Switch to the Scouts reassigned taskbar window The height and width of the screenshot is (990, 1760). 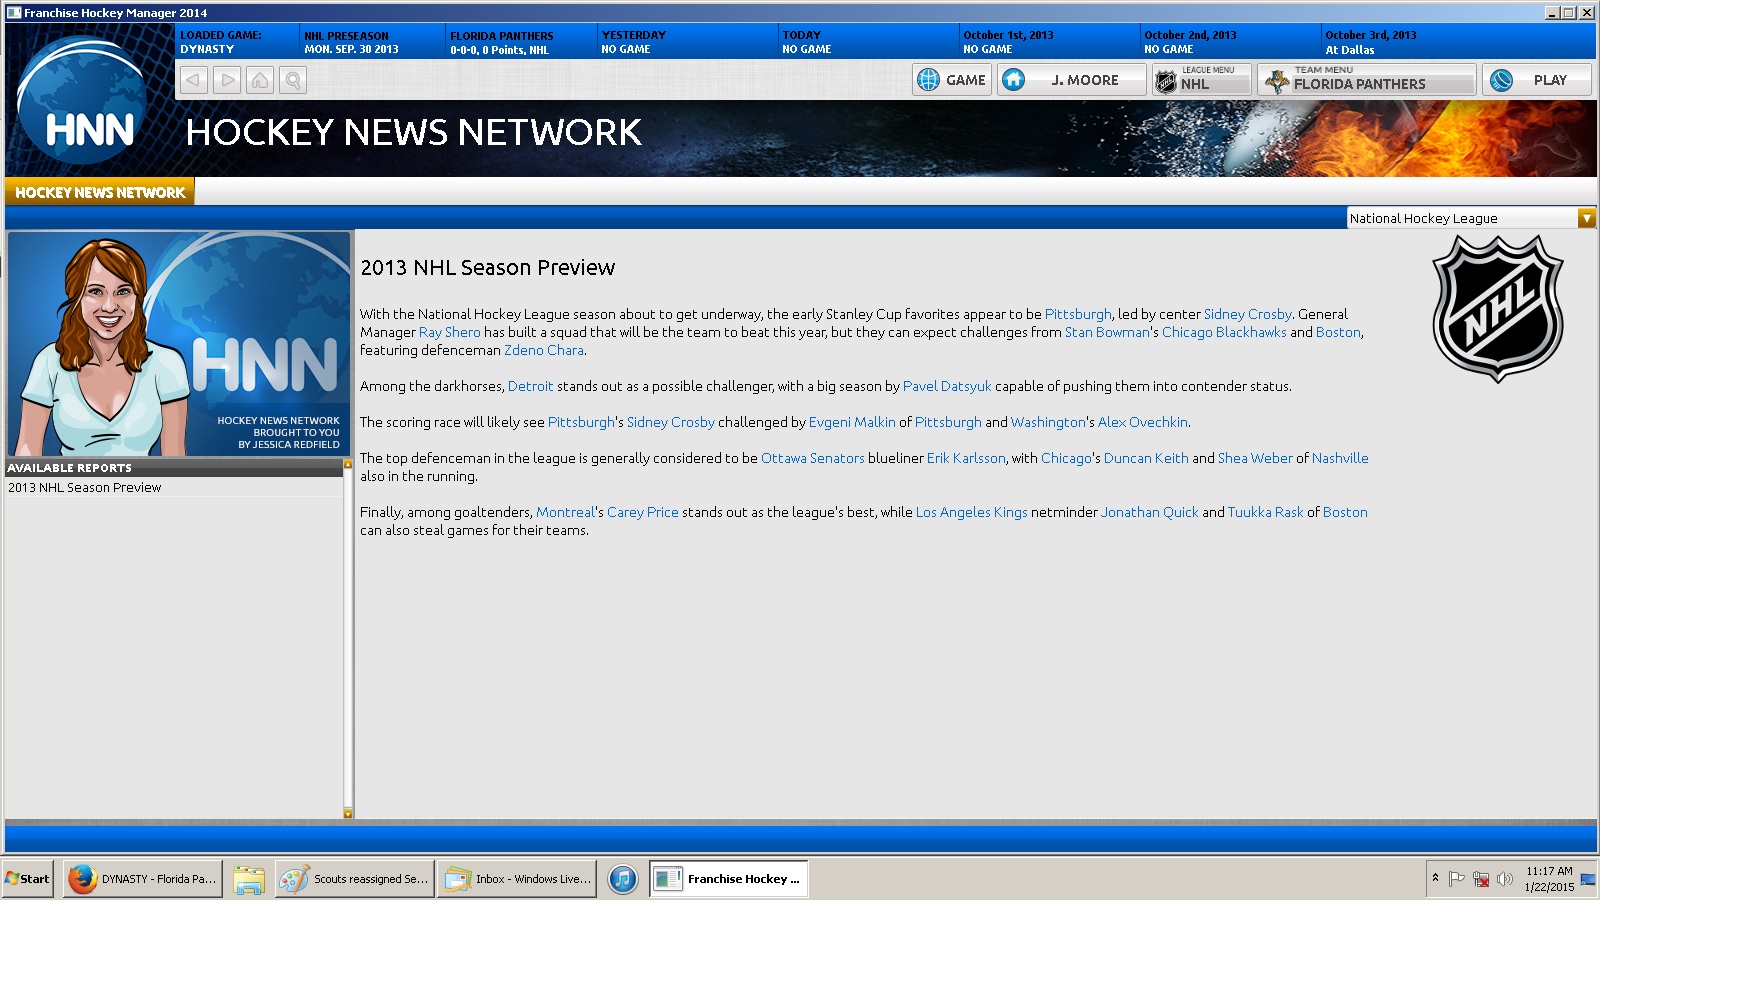[x=355, y=879]
